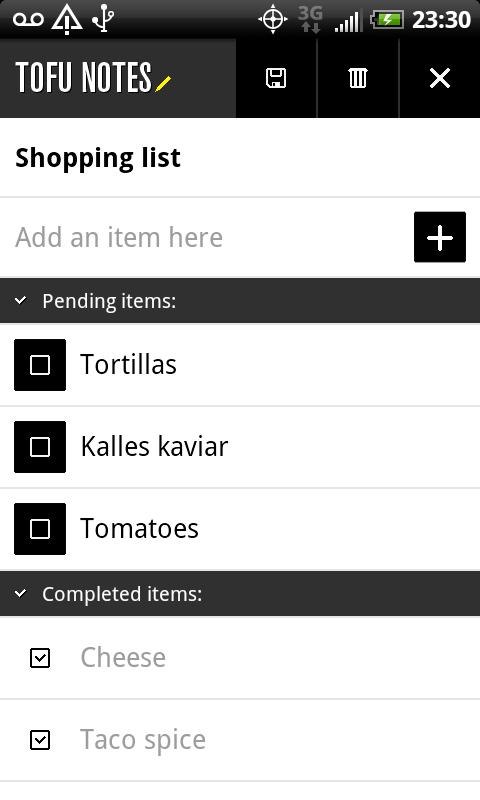Tap the Tofu Notes logo
The image size is (480, 800).
[93, 78]
